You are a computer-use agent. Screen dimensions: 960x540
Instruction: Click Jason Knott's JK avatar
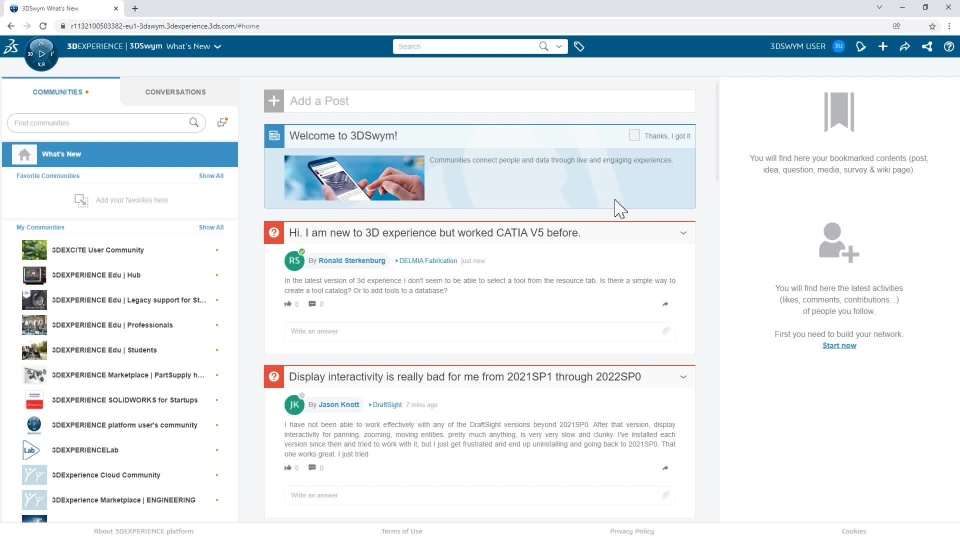coord(294,405)
